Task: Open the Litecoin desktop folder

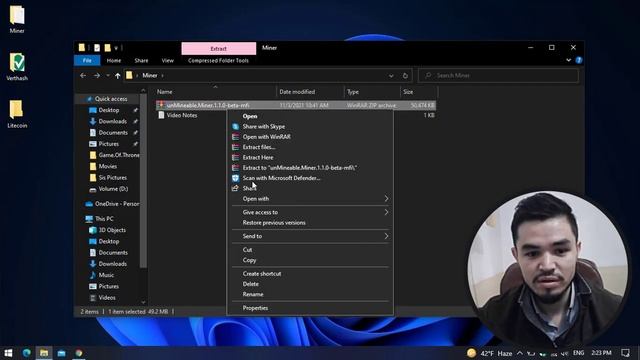Action: [17, 114]
